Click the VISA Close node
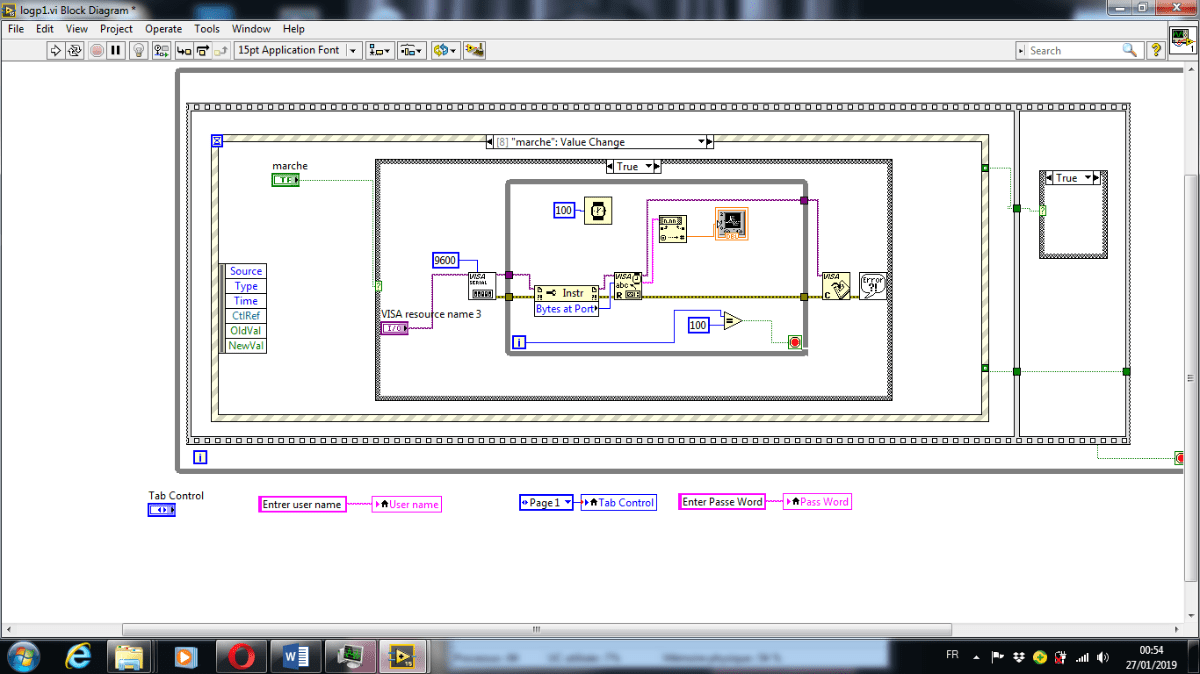This screenshot has width=1200, height=674. tap(835, 285)
